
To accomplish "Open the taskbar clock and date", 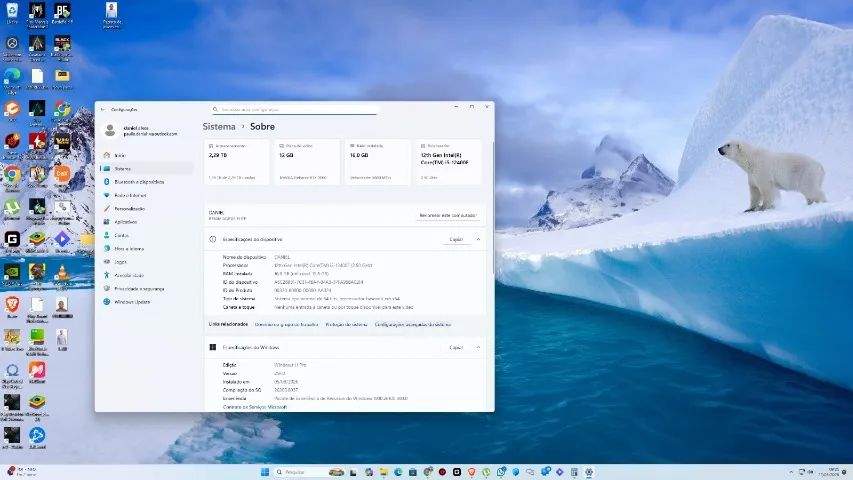I will coord(829,472).
